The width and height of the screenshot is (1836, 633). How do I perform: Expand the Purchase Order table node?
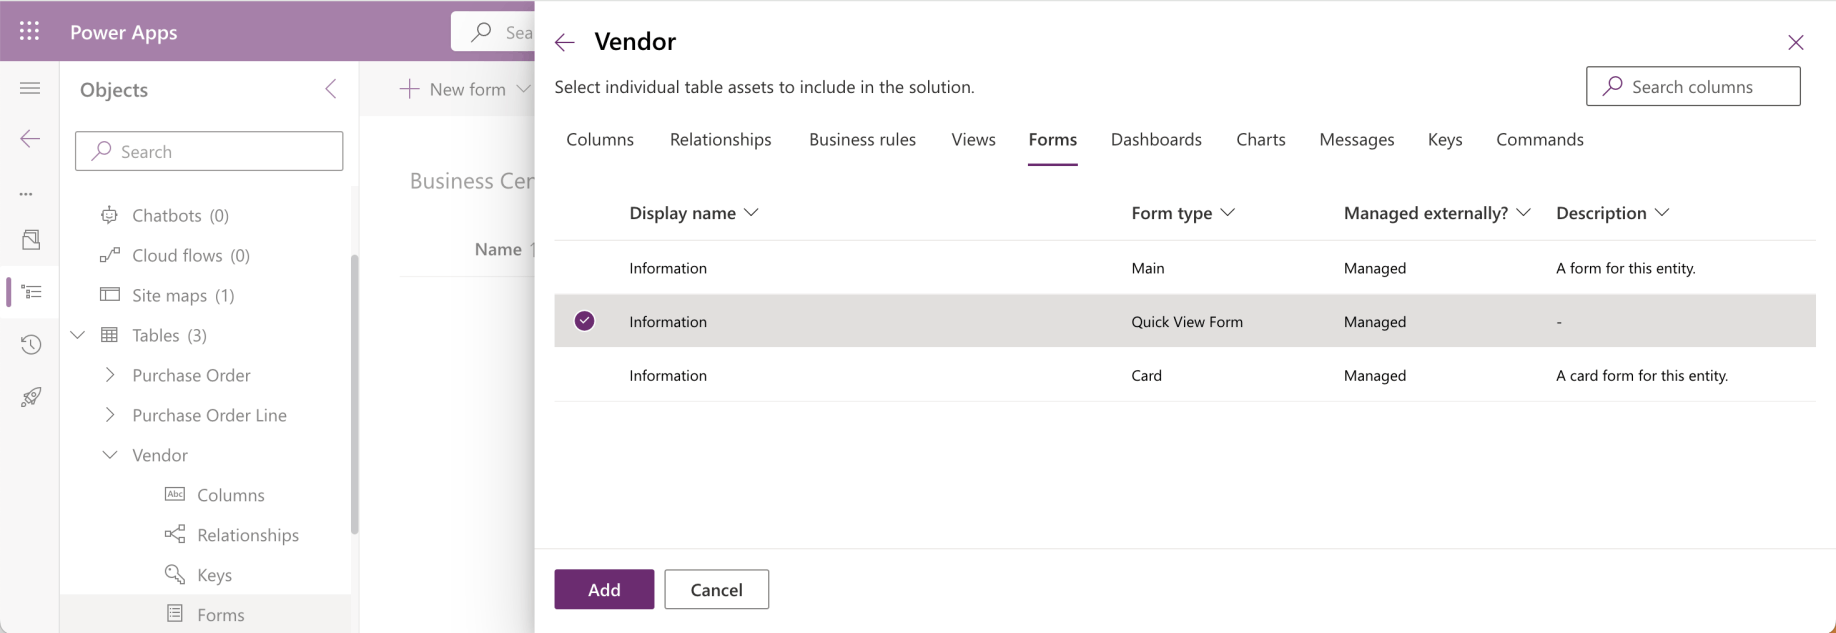pyautogui.click(x=110, y=375)
